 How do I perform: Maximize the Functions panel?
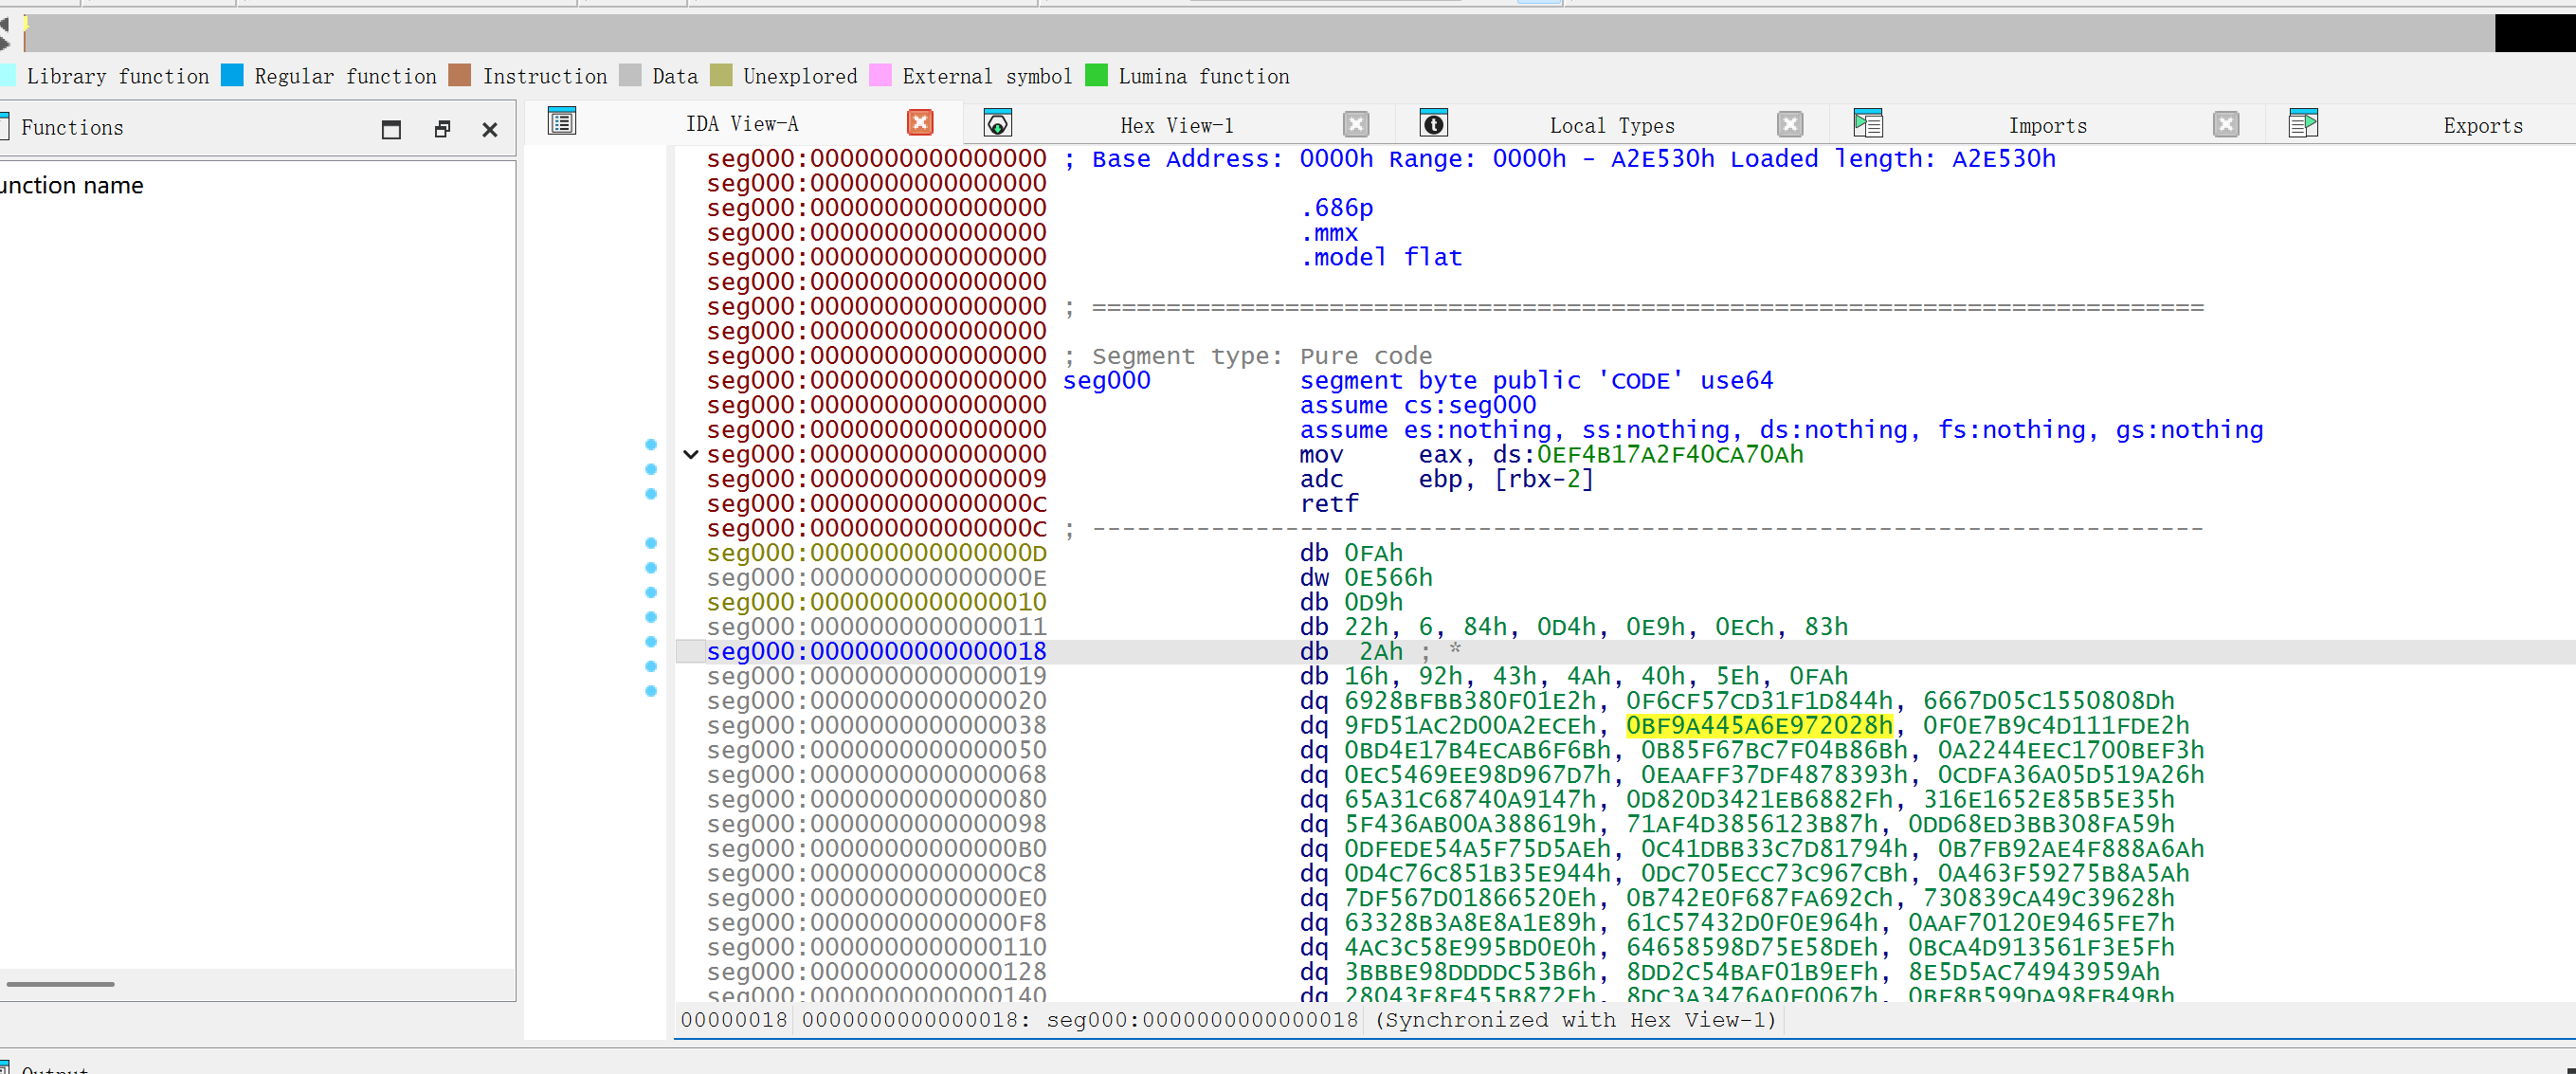pyautogui.click(x=391, y=129)
